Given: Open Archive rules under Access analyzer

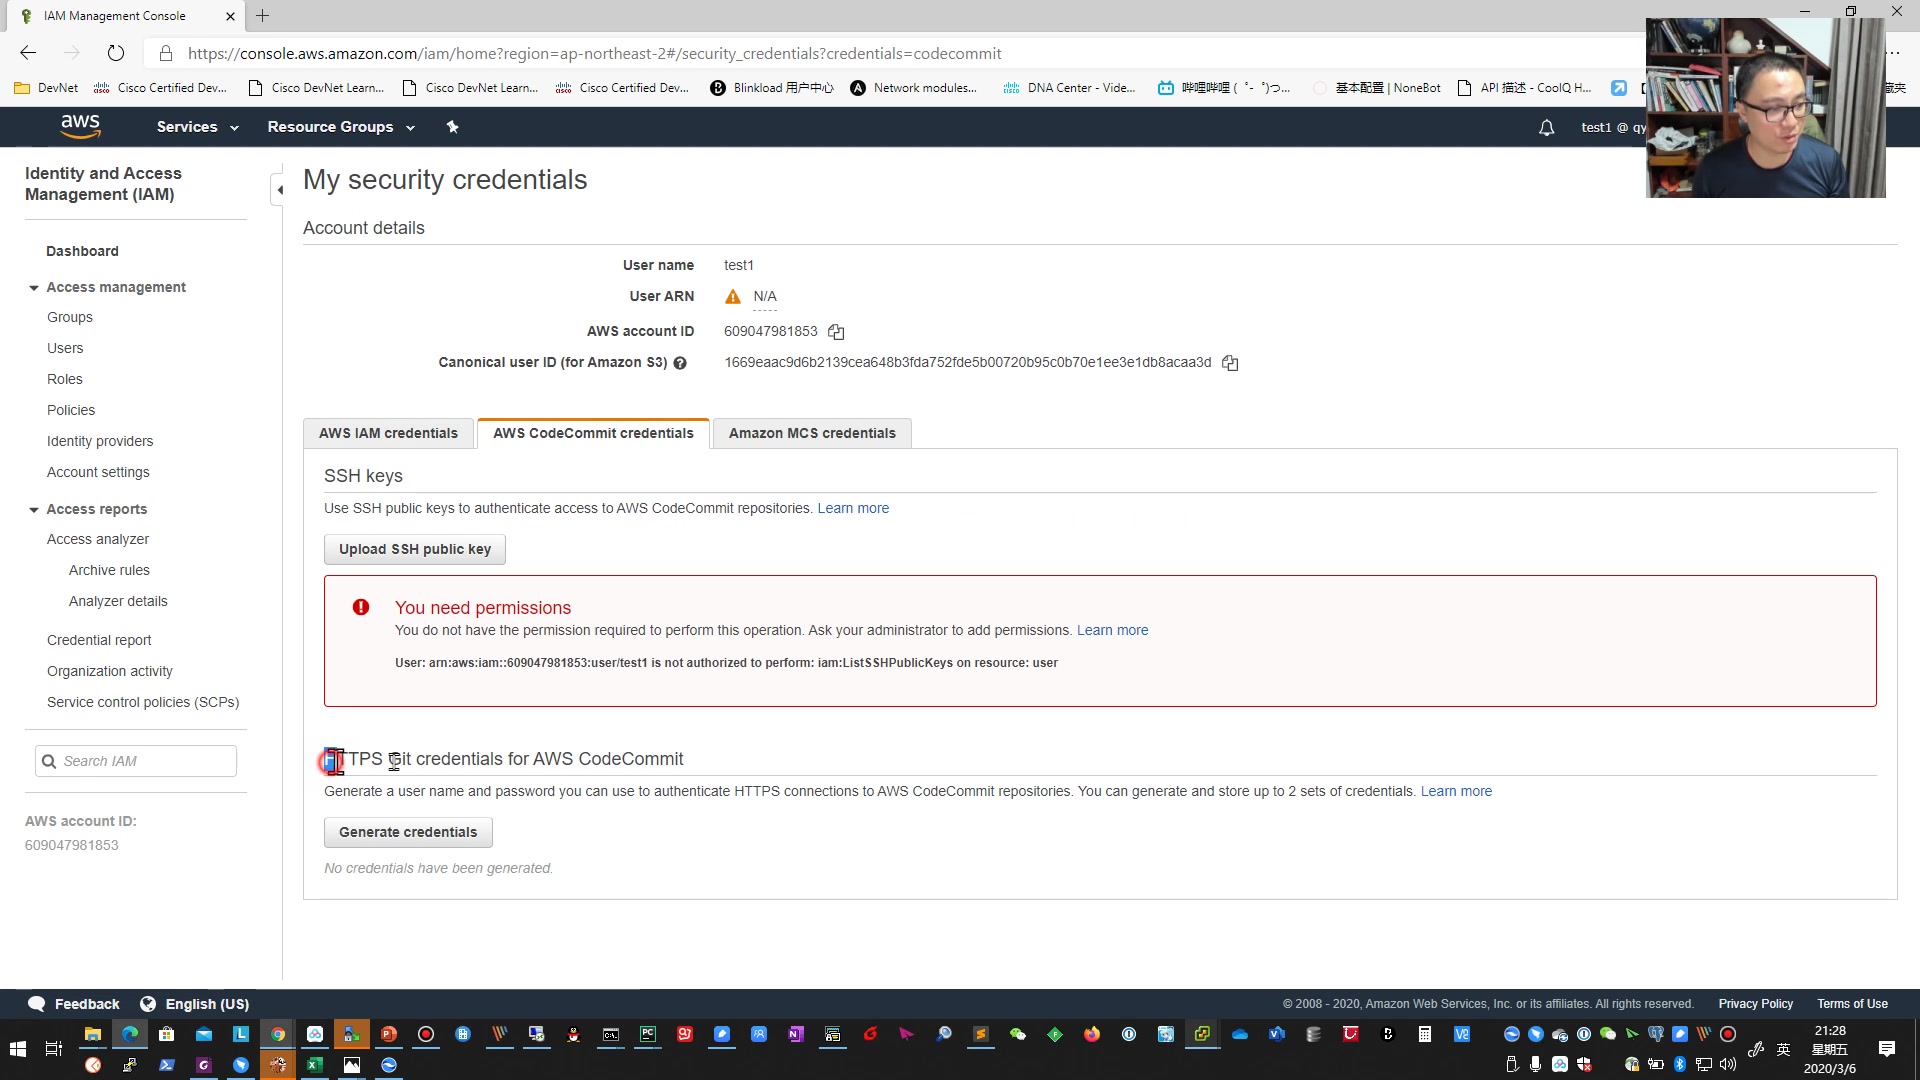Looking at the screenshot, I should pos(109,570).
